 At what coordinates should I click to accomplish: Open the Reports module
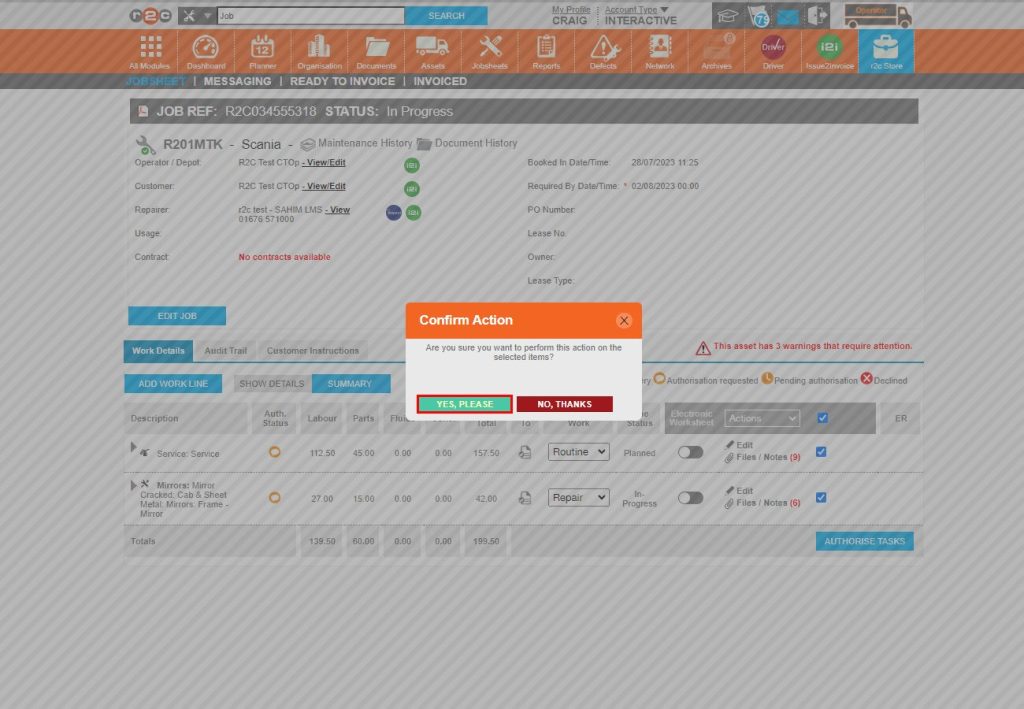click(546, 50)
